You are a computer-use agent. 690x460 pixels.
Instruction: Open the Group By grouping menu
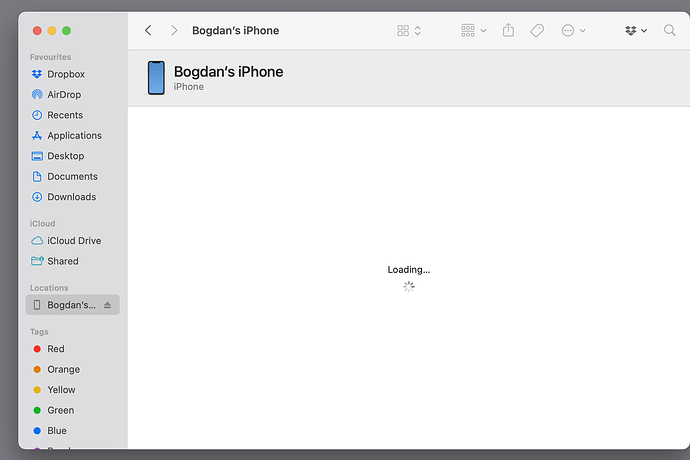coord(473,30)
